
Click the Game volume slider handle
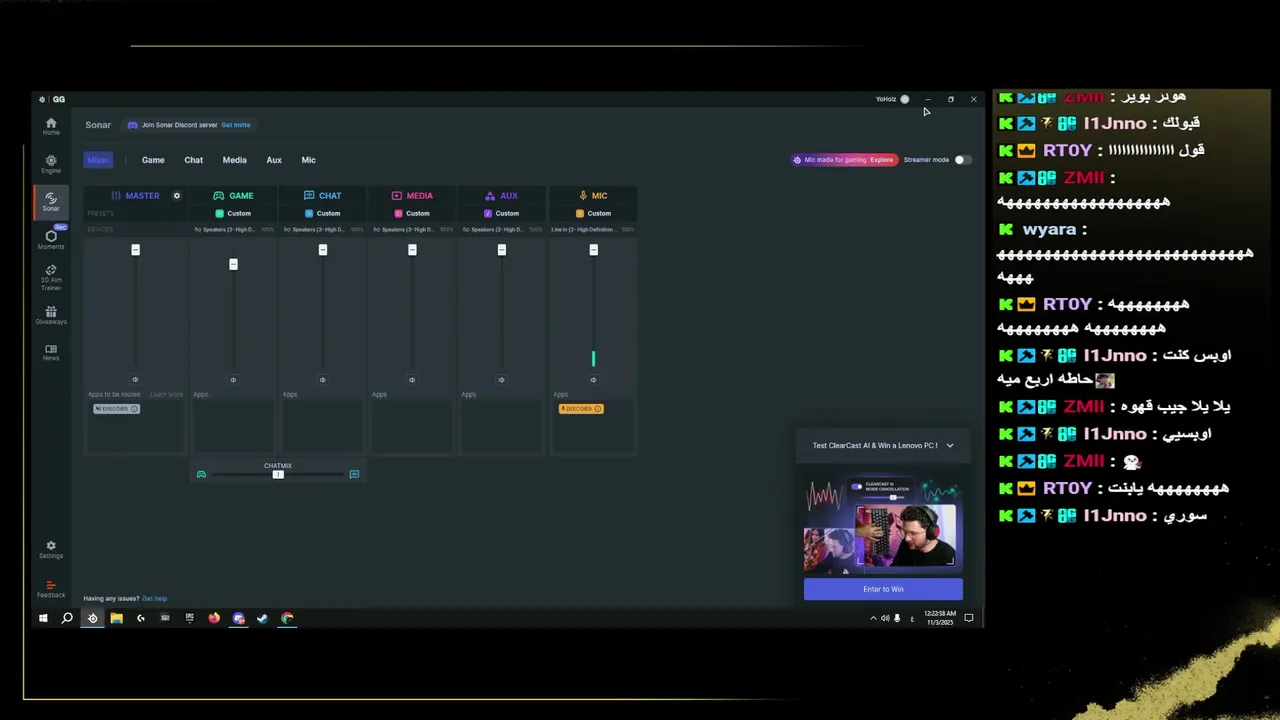(233, 264)
